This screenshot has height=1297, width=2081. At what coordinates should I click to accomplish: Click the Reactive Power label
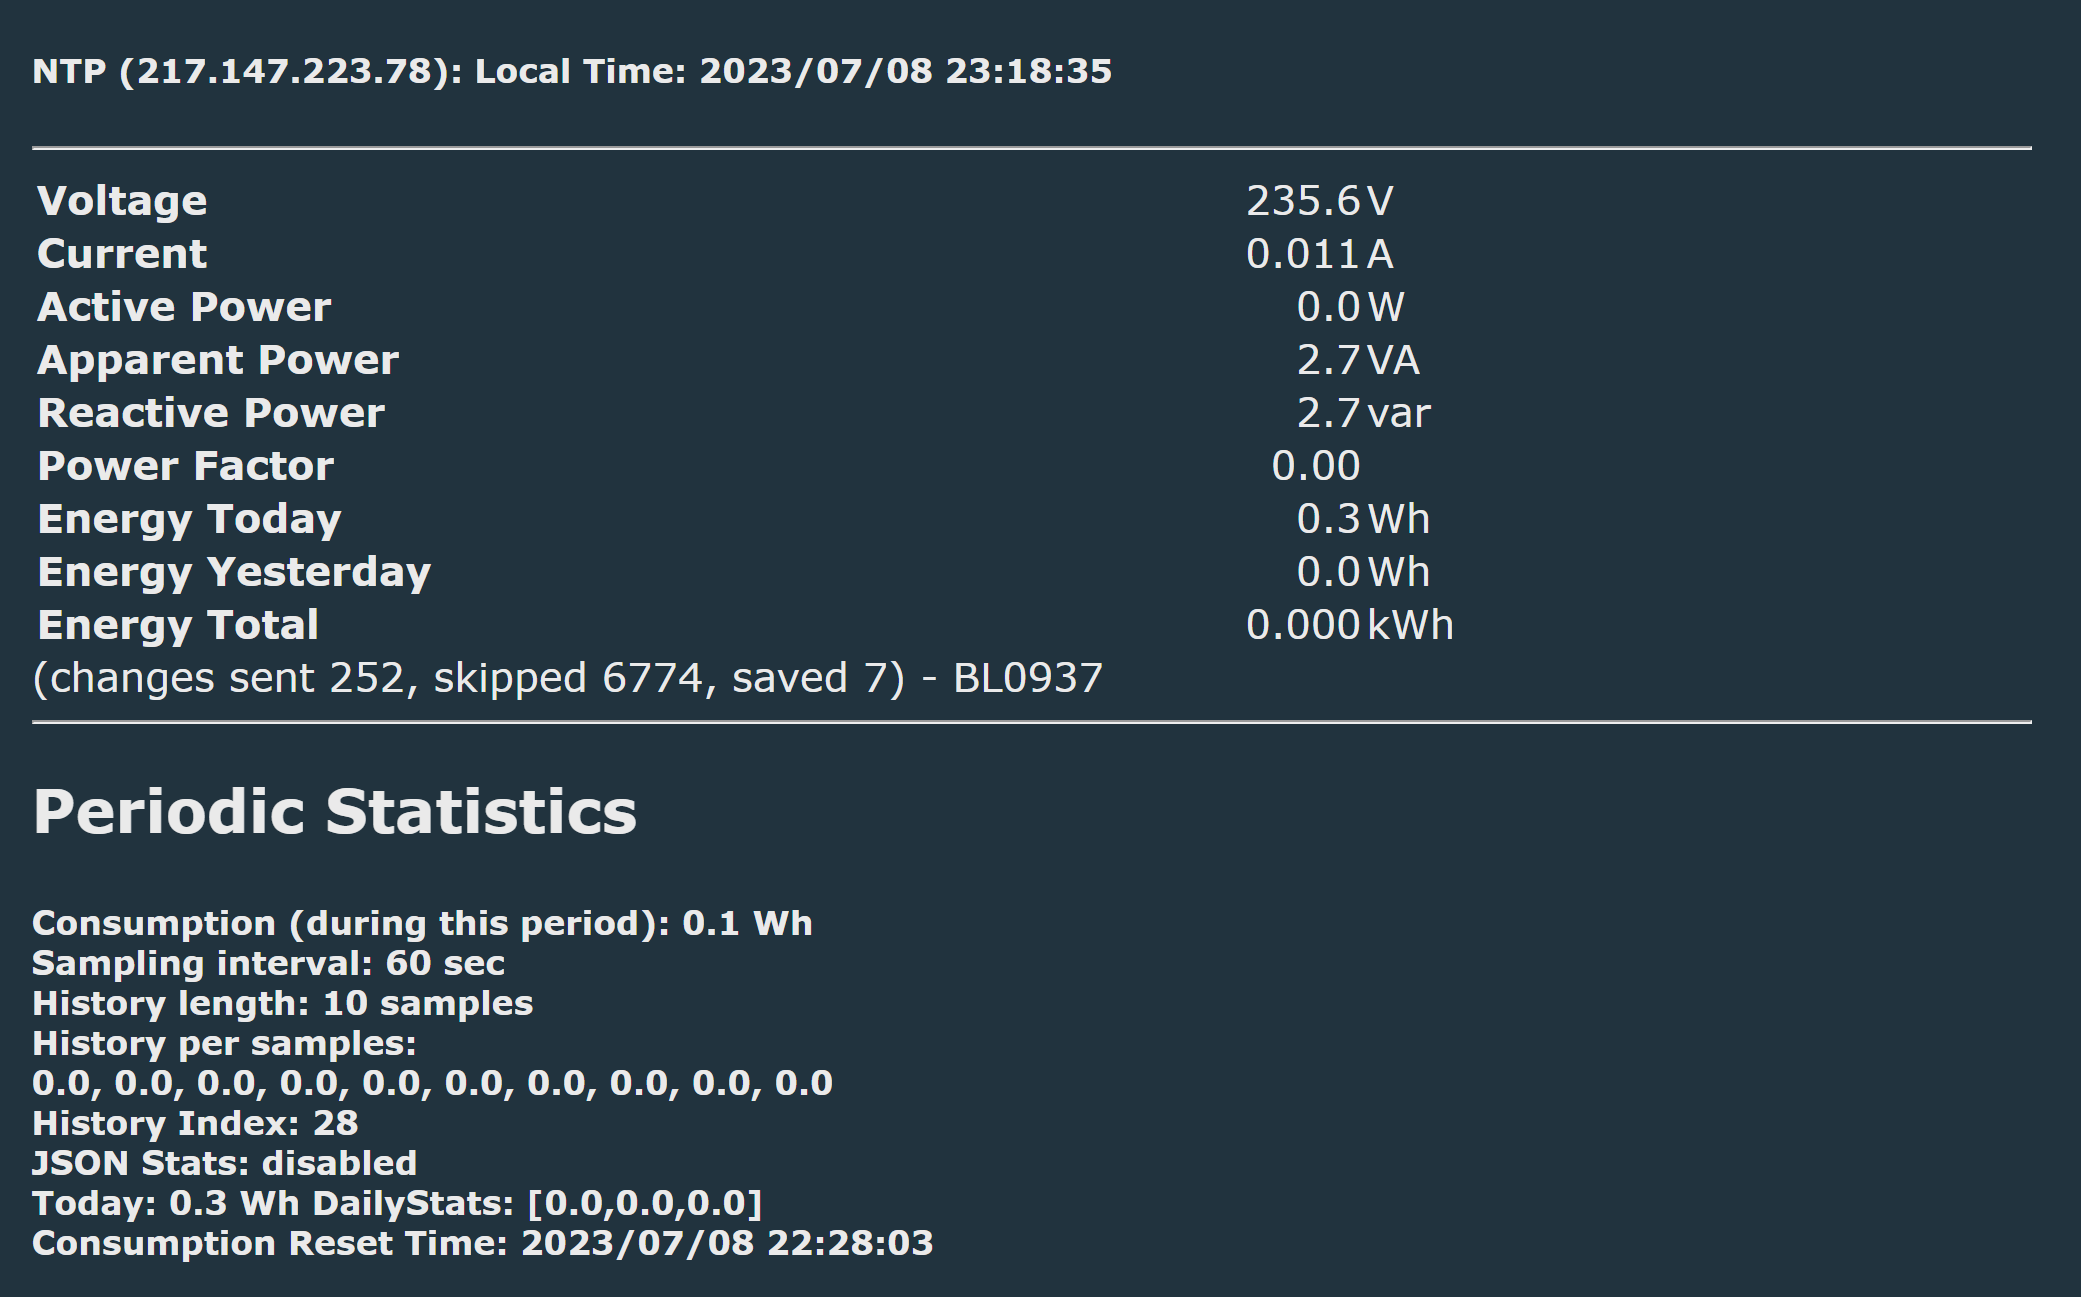coord(211,413)
